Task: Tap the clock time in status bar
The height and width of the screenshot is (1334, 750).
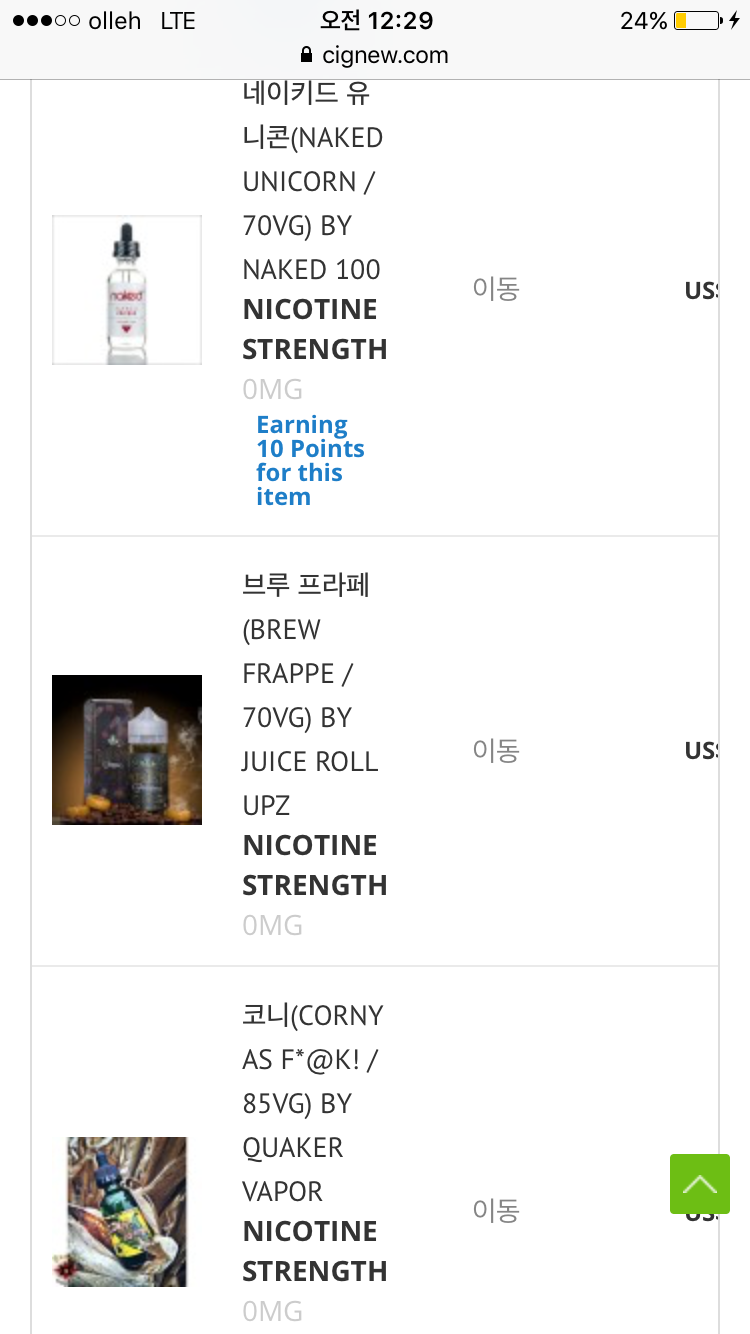Action: [x=375, y=21]
